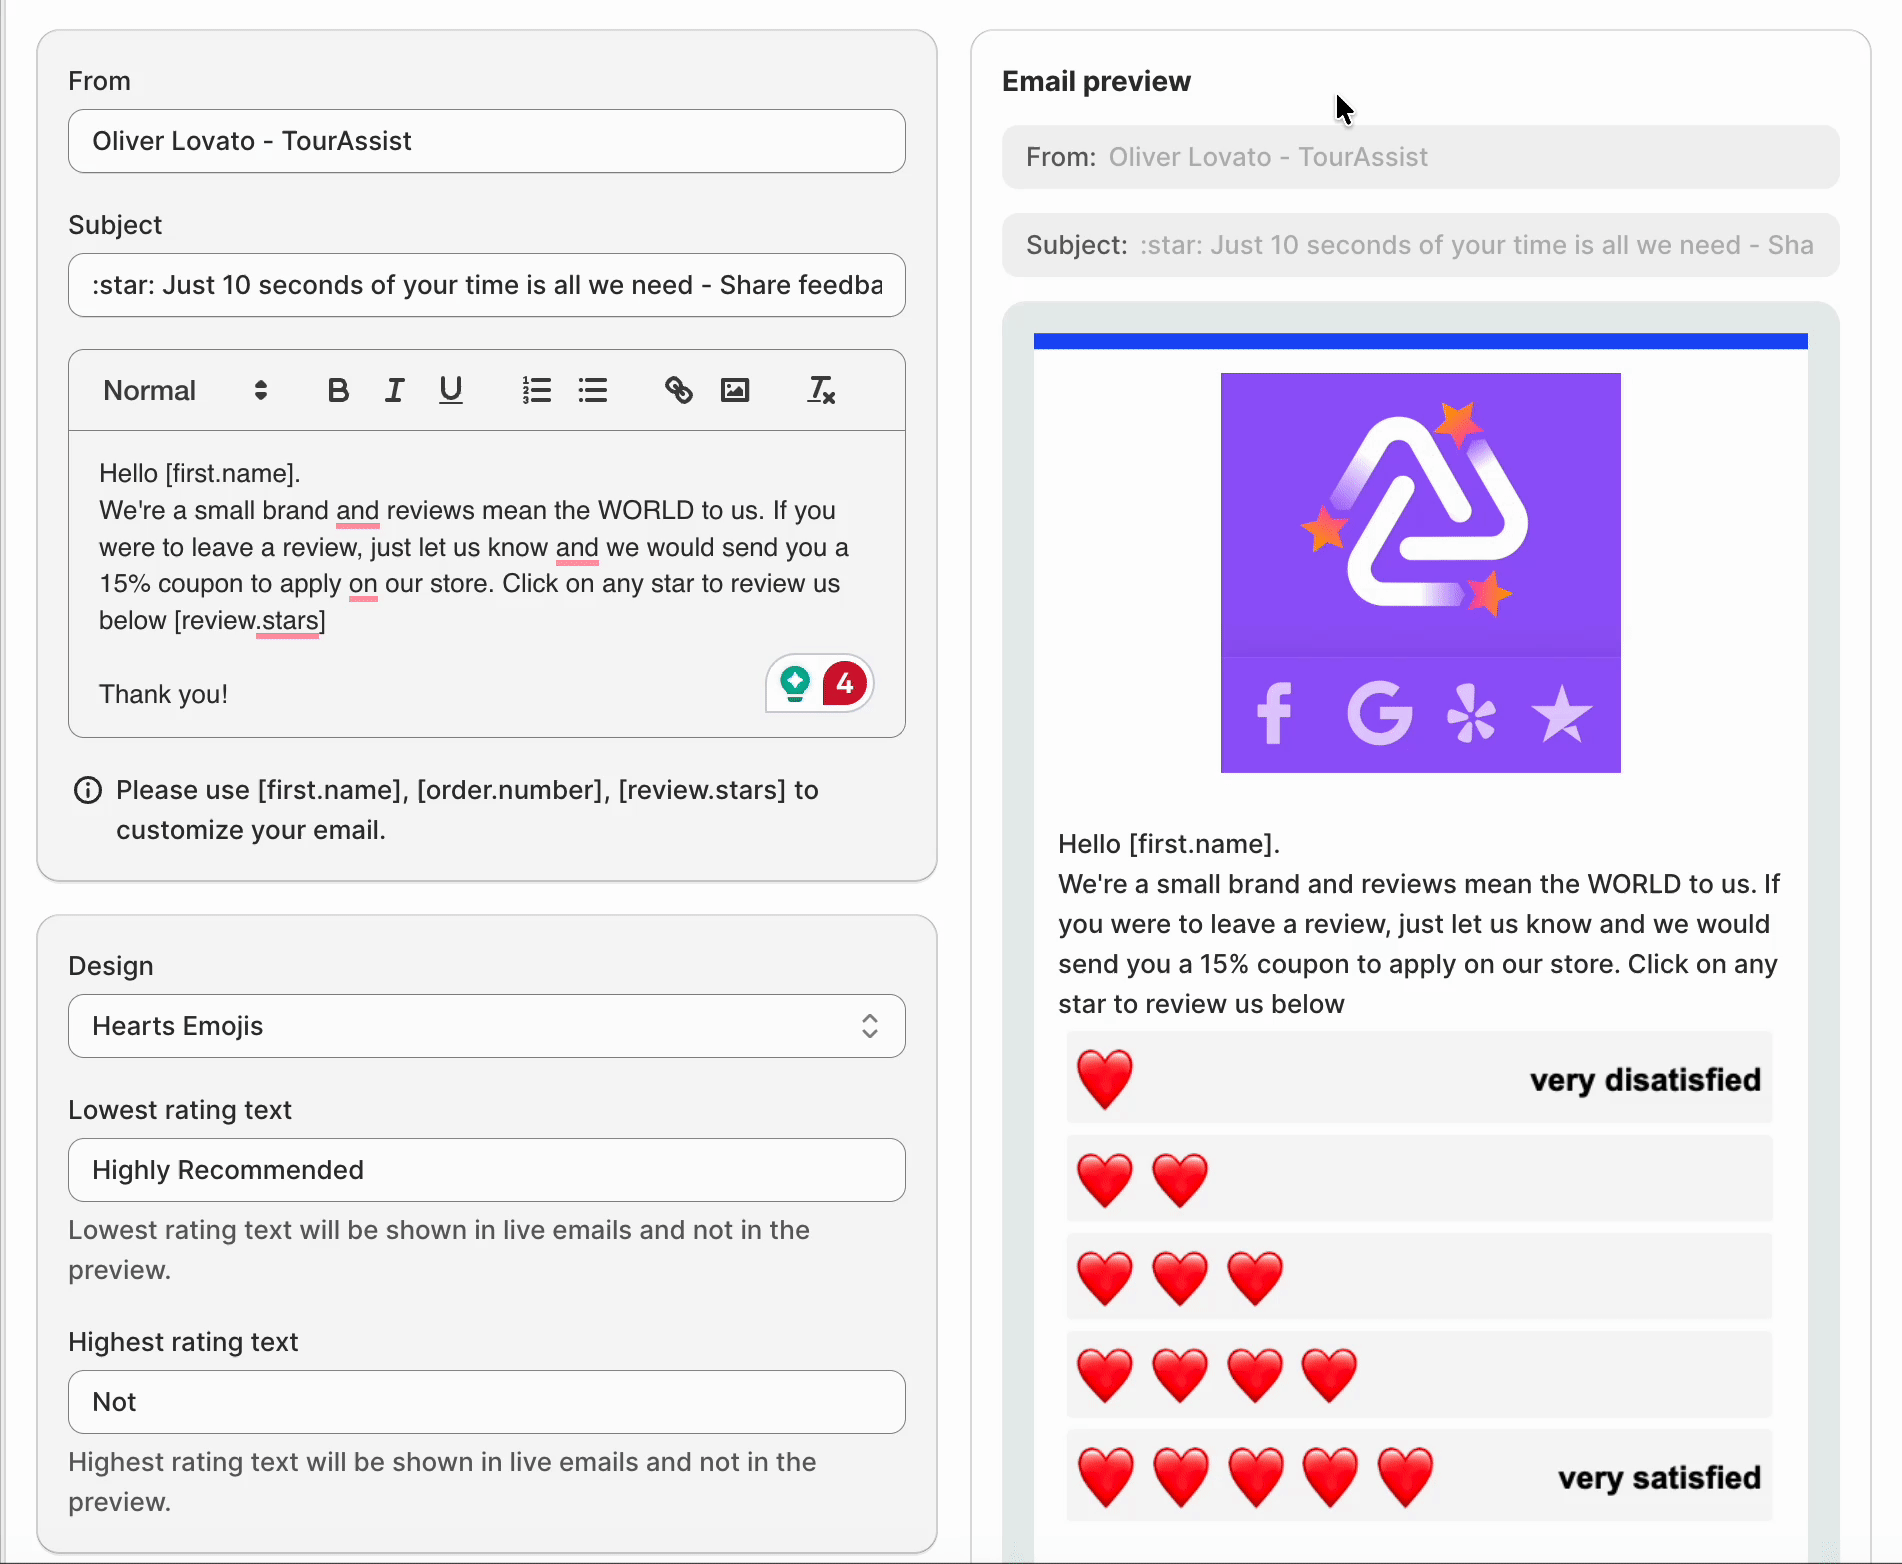The width and height of the screenshot is (1902, 1564).
Task: Click the From name input field
Action: tap(487, 141)
